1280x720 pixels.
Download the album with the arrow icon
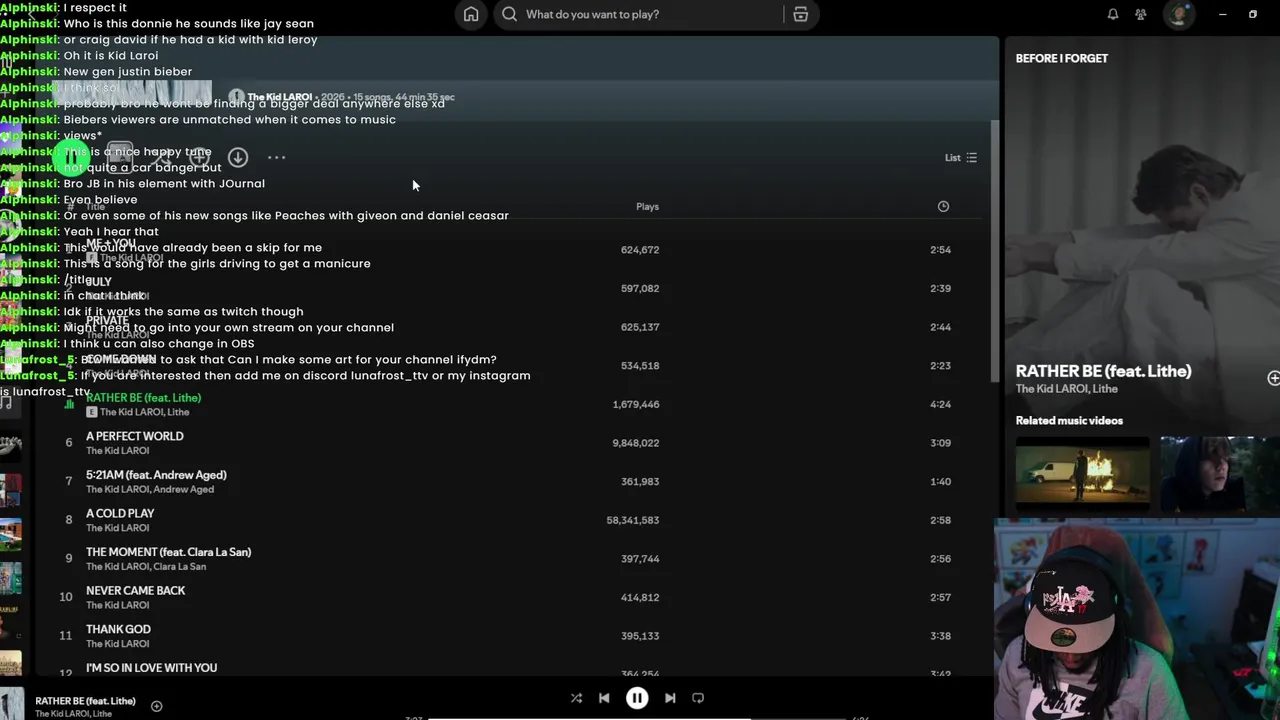[237, 157]
